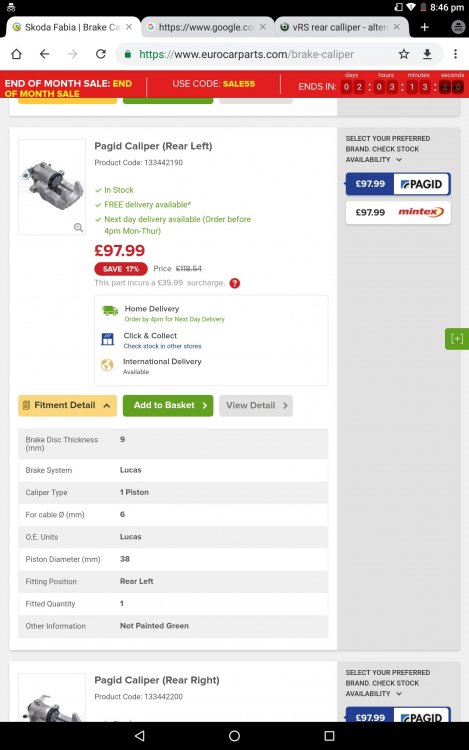
Task: Reload the page with refresh icon
Action: click(x=100, y=54)
